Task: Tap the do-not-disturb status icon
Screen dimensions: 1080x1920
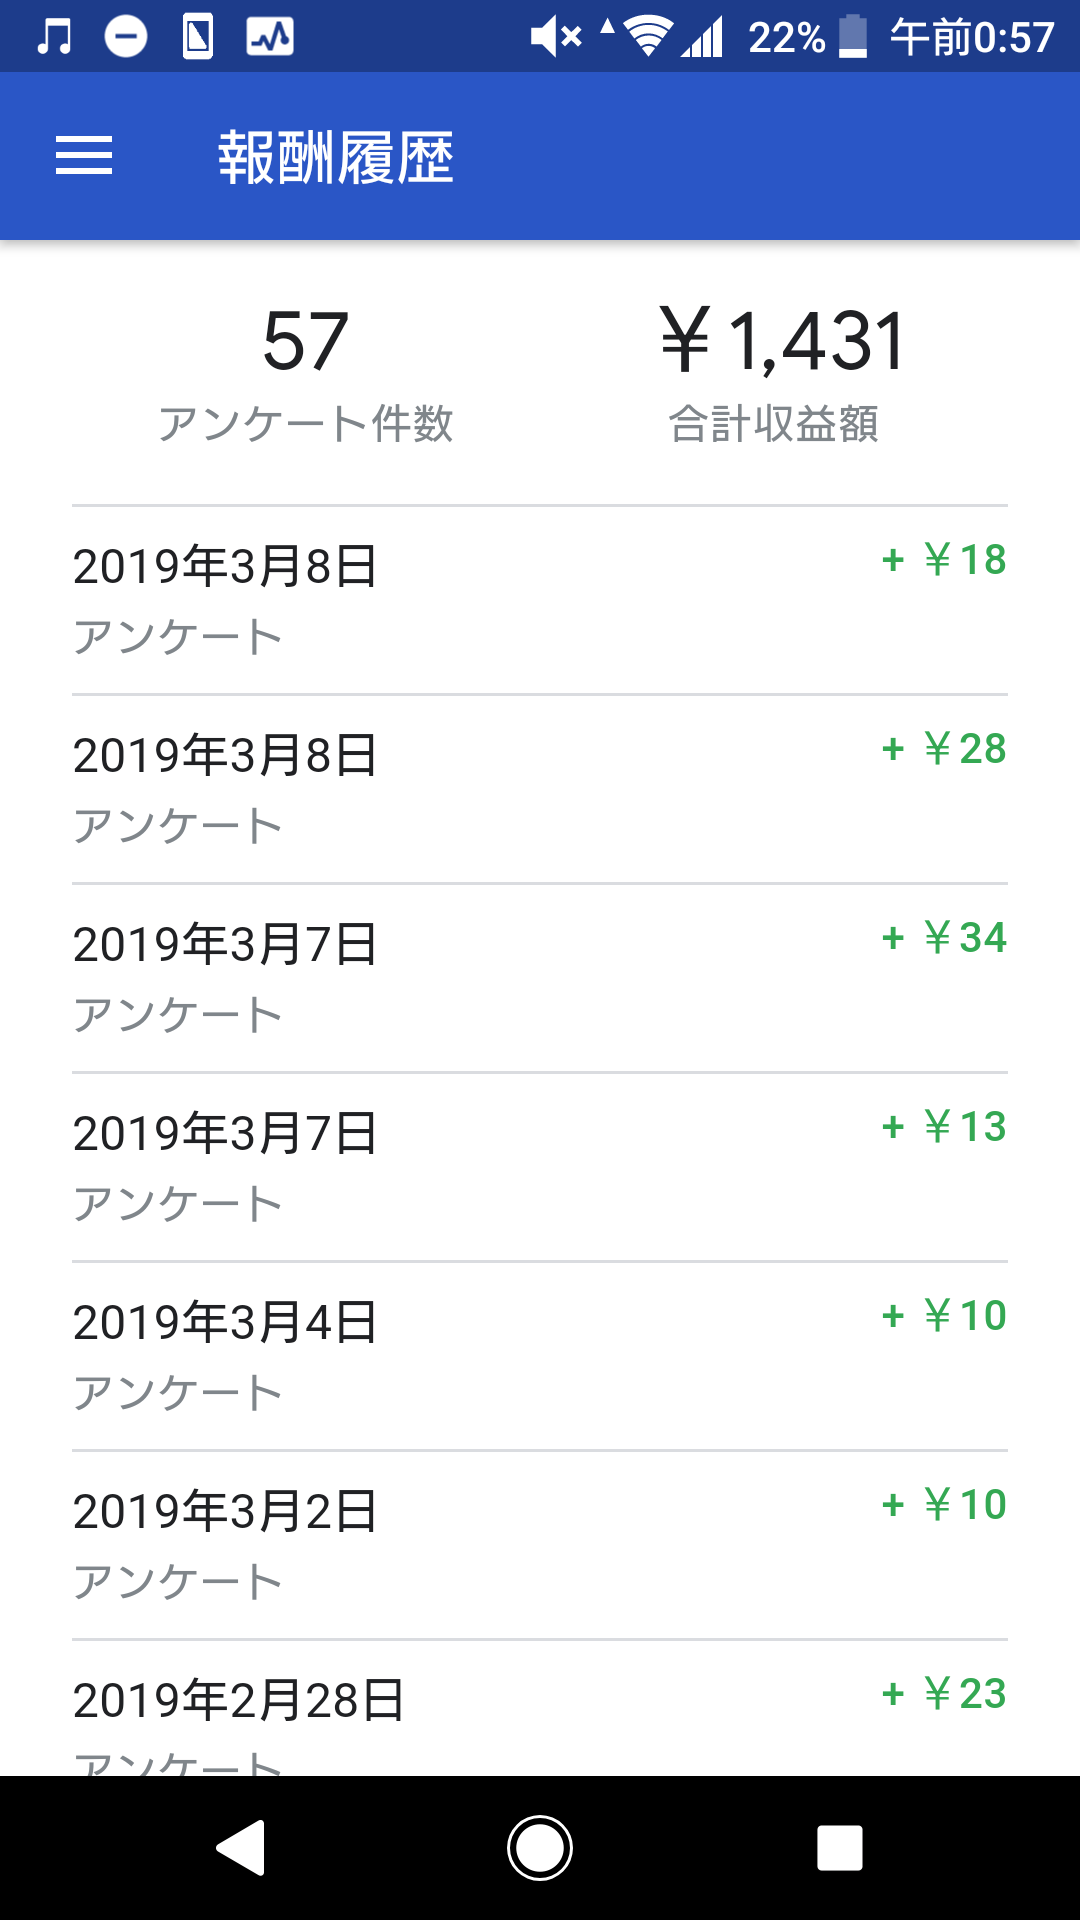Action: click(126, 37)
